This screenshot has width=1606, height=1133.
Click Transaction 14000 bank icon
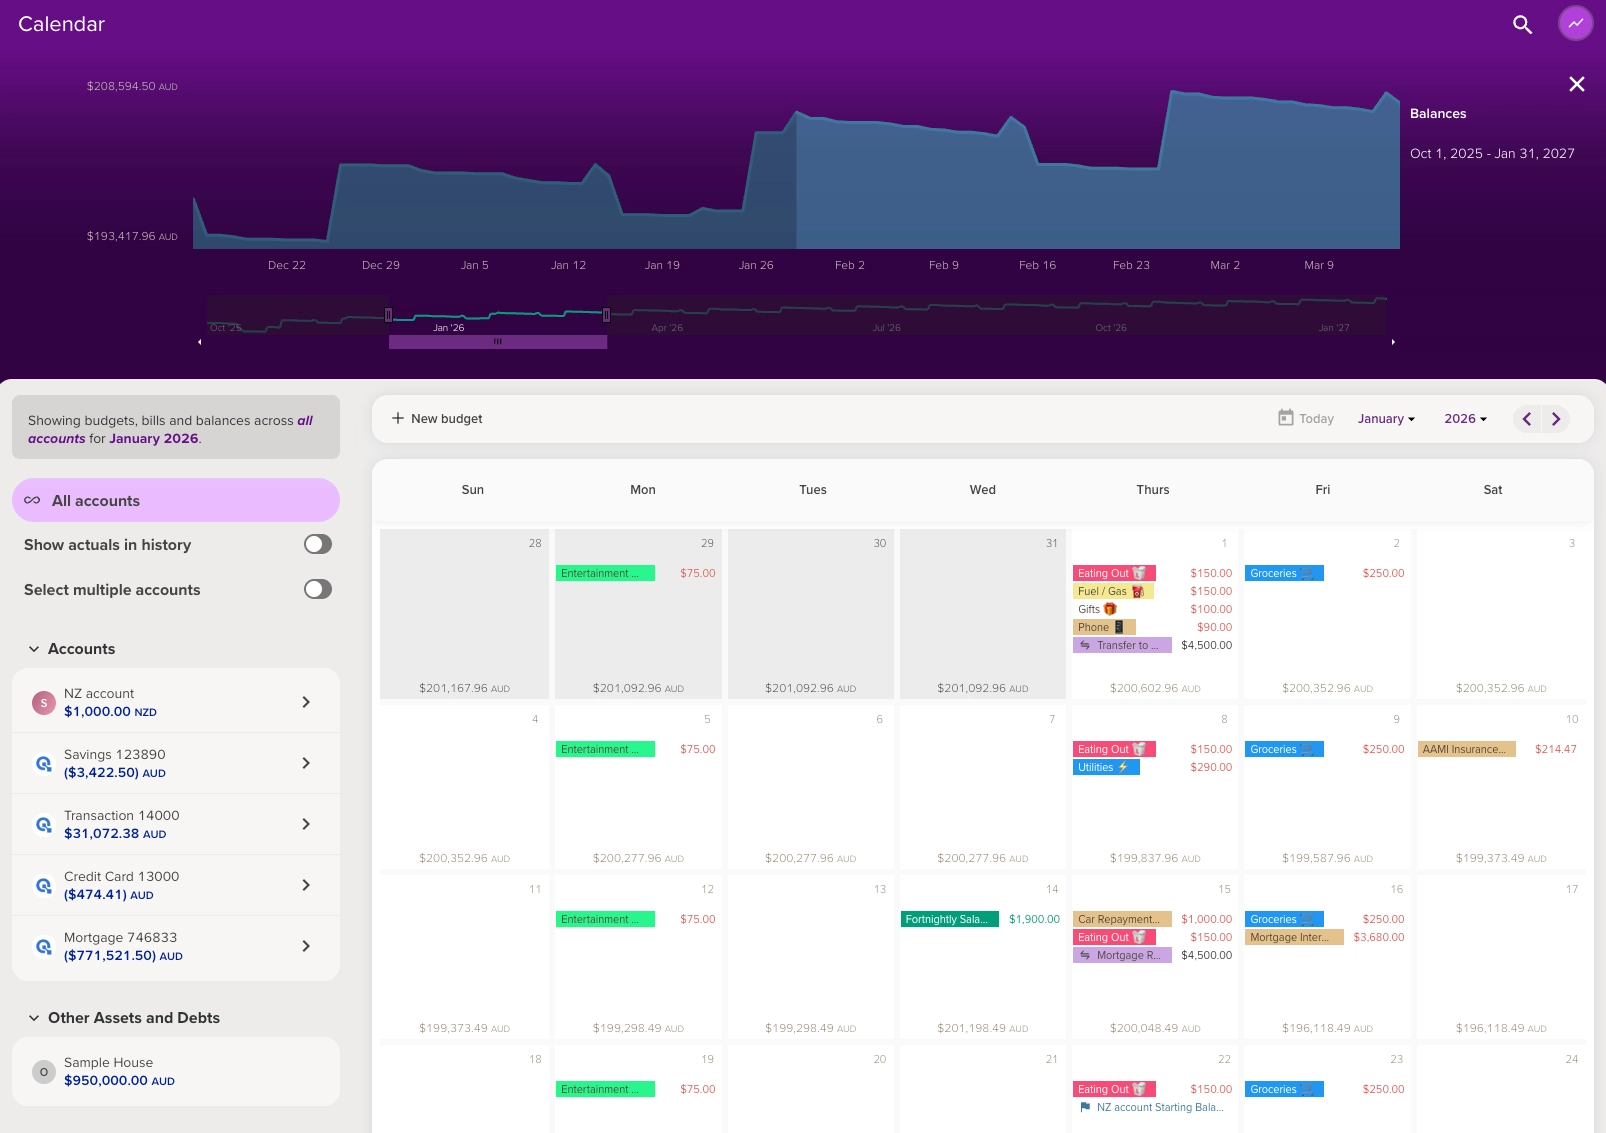(x=43, y=825)
